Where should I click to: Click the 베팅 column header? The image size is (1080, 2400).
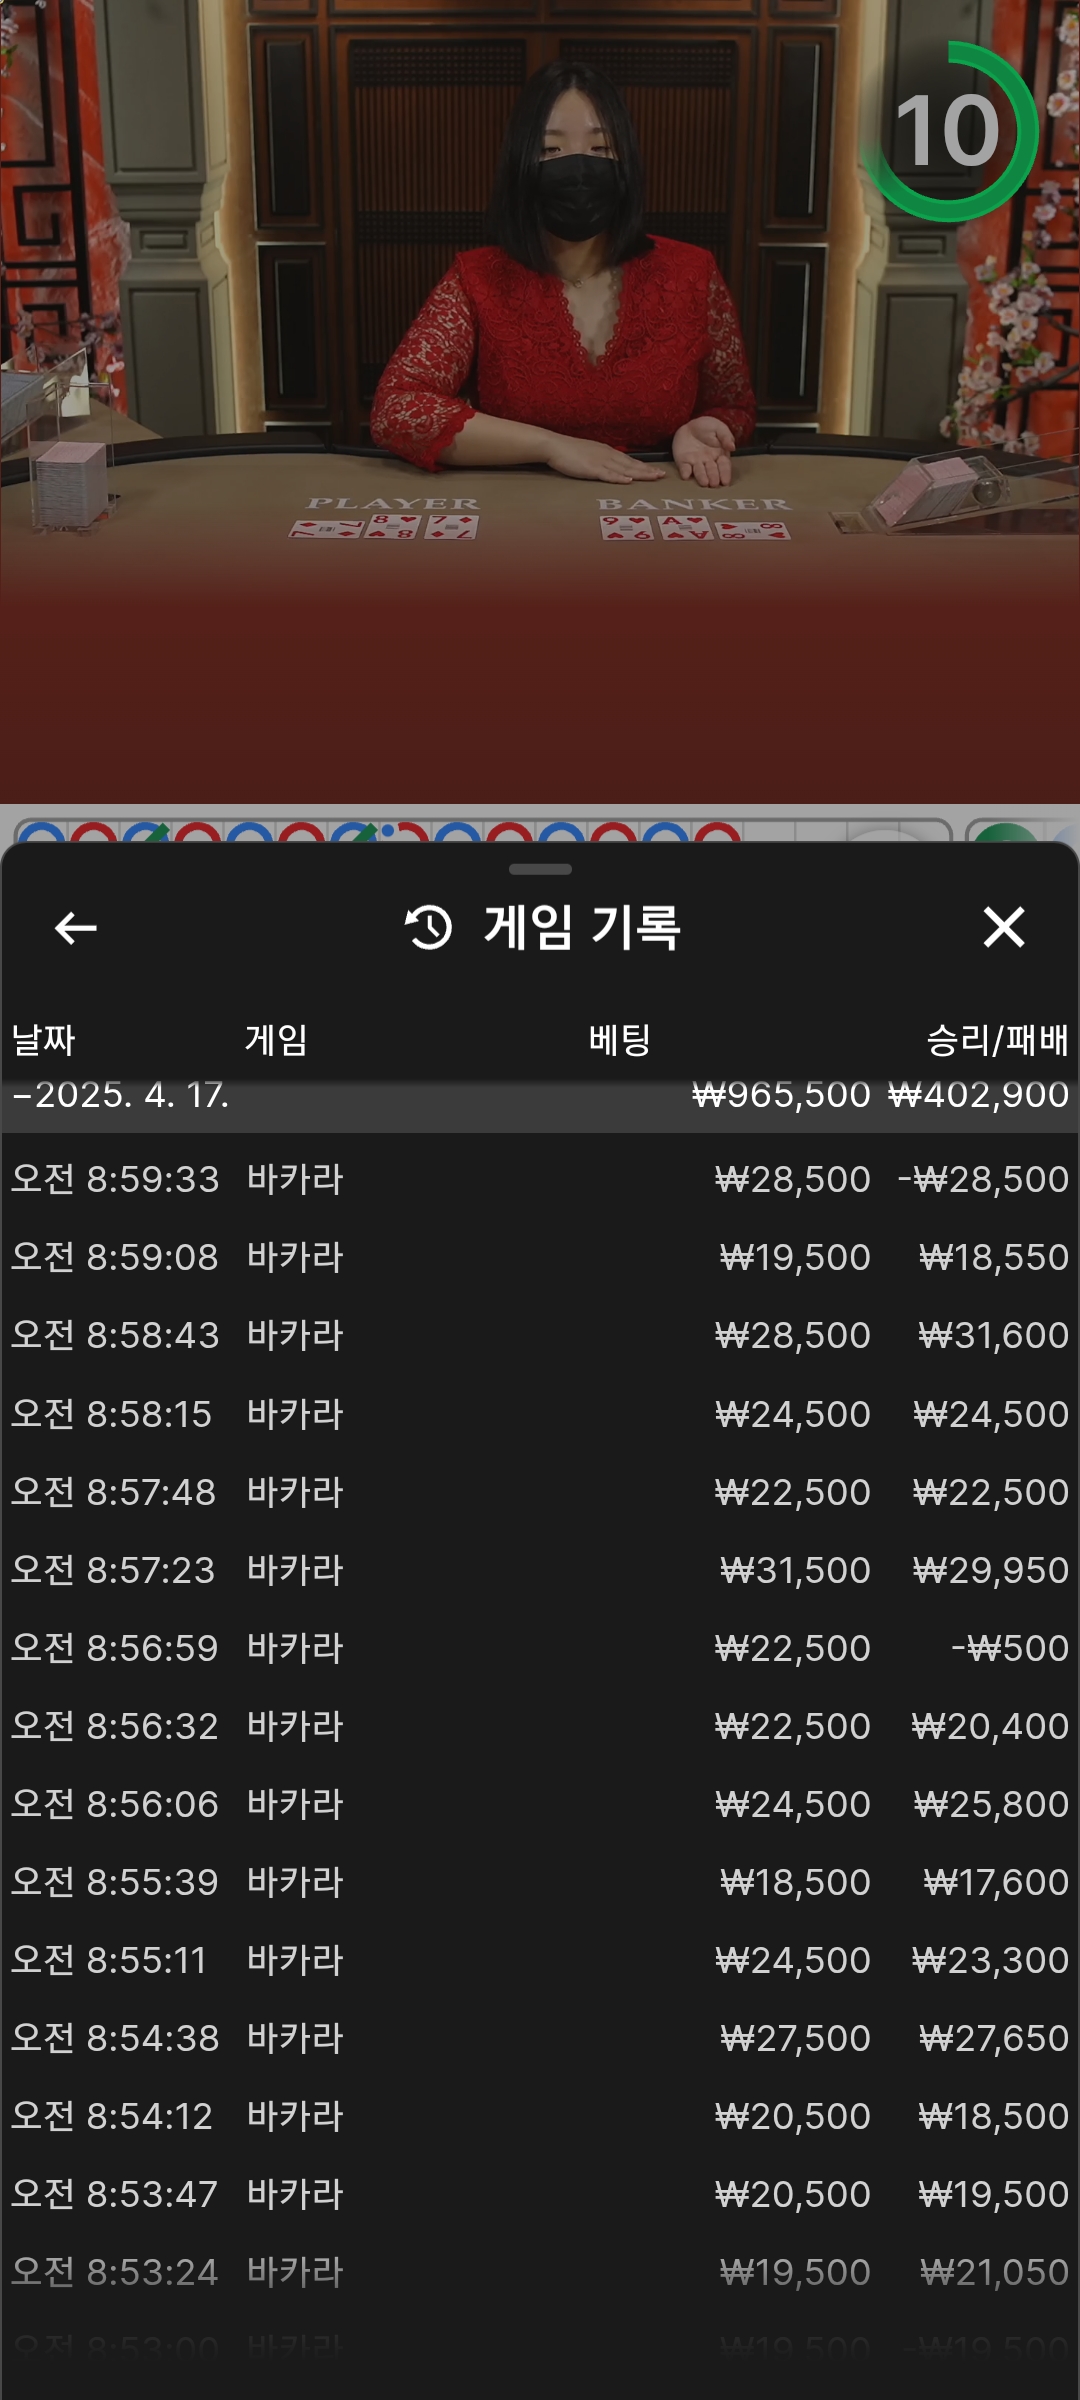point(619,1040)
